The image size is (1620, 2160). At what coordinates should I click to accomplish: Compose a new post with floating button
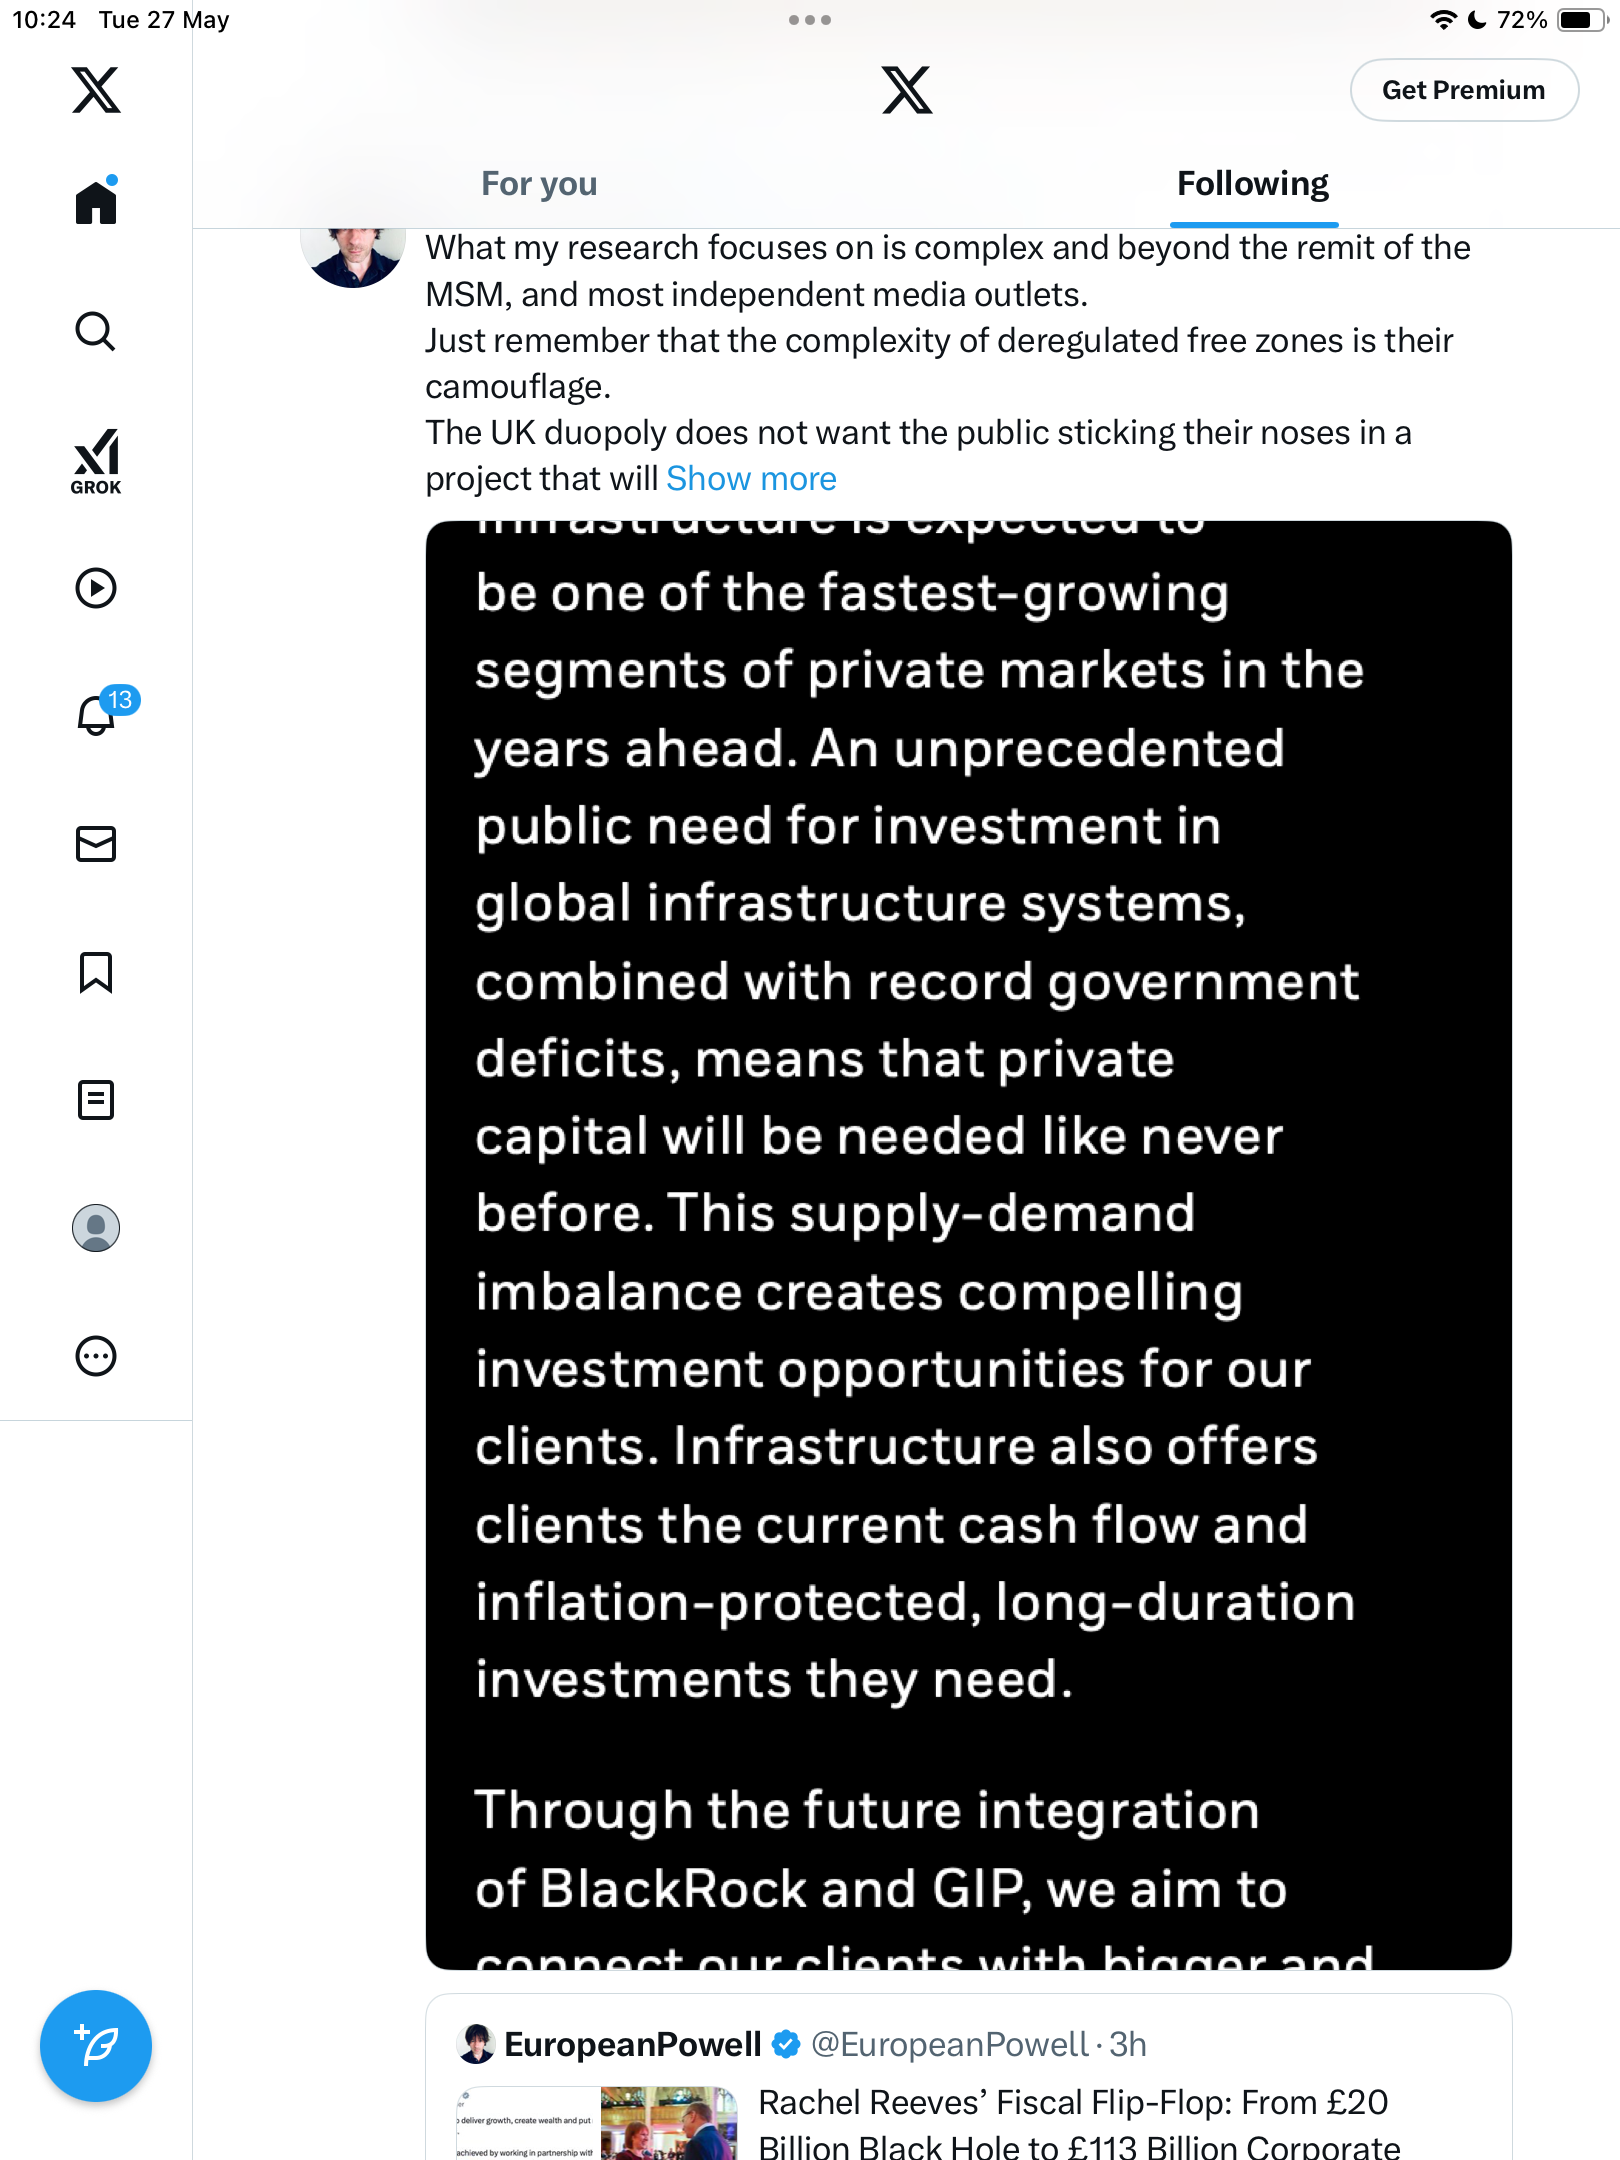[x=96, y=2046]
